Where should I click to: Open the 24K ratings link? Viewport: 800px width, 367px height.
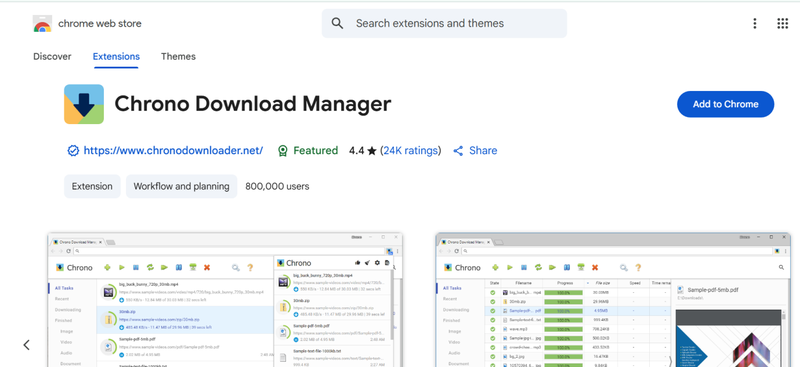411,151
